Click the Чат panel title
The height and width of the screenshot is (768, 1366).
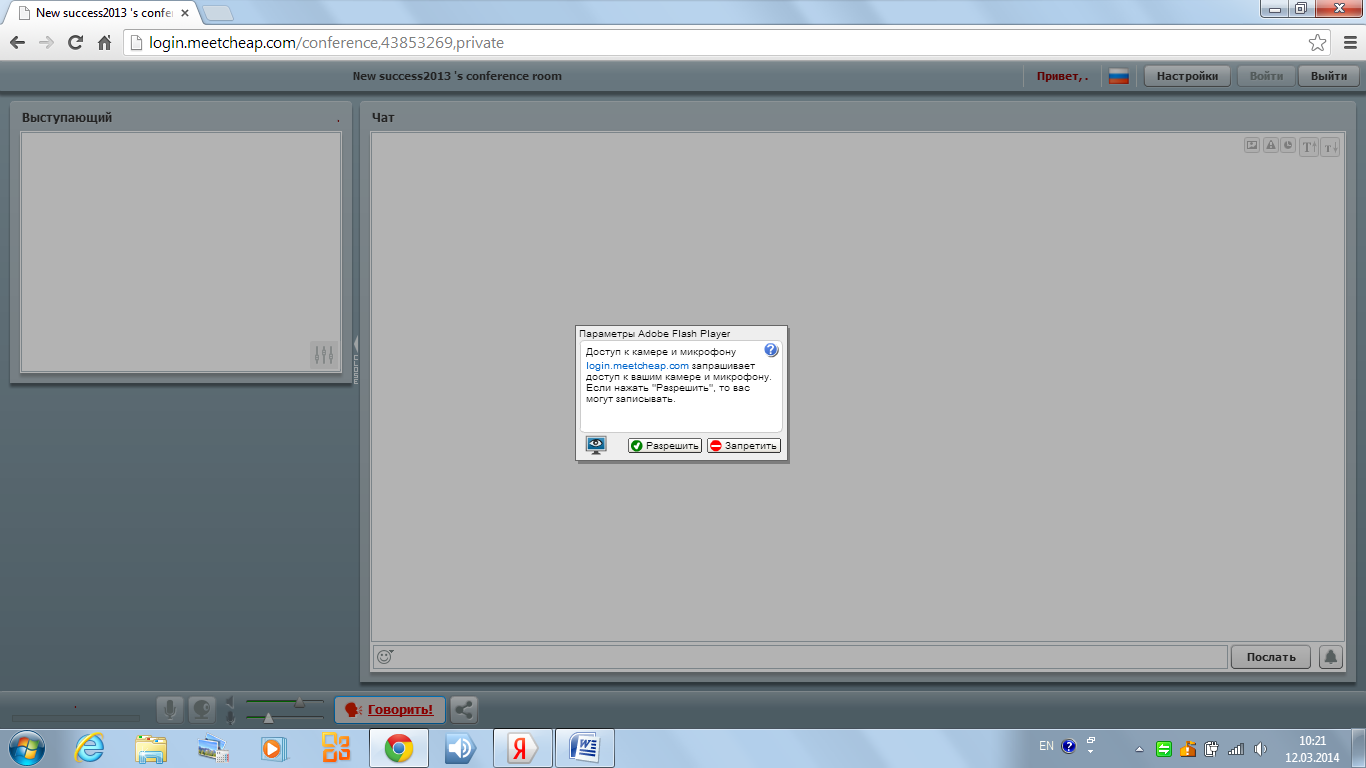[383, 117]
